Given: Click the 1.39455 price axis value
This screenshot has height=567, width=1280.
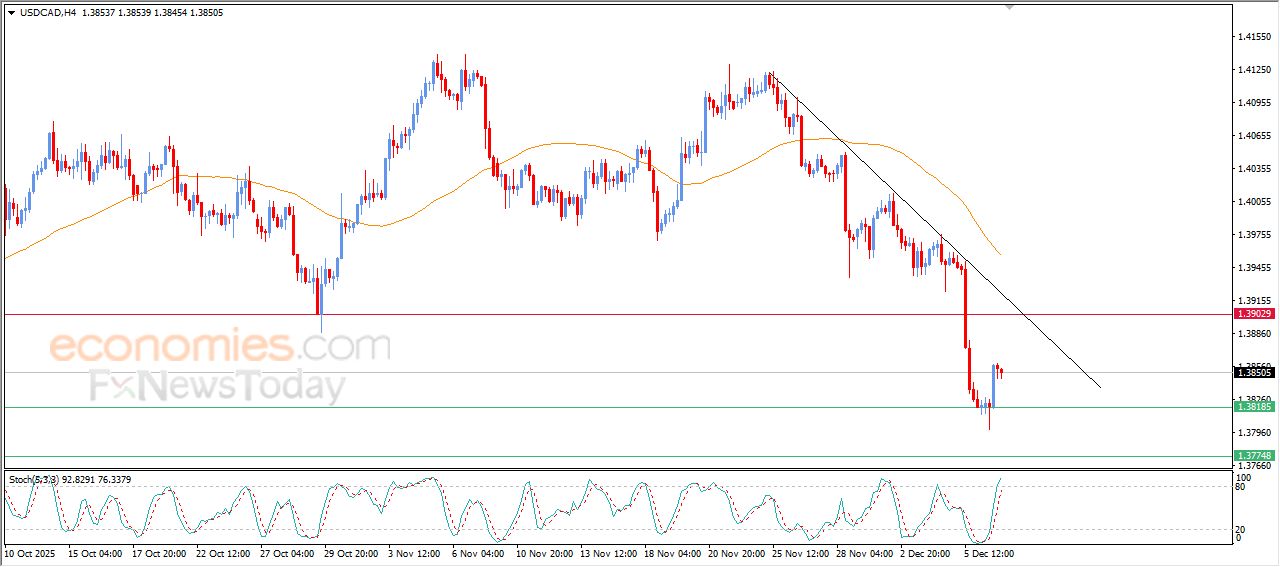Looking at the screenshot, I should pos(1254,268).
